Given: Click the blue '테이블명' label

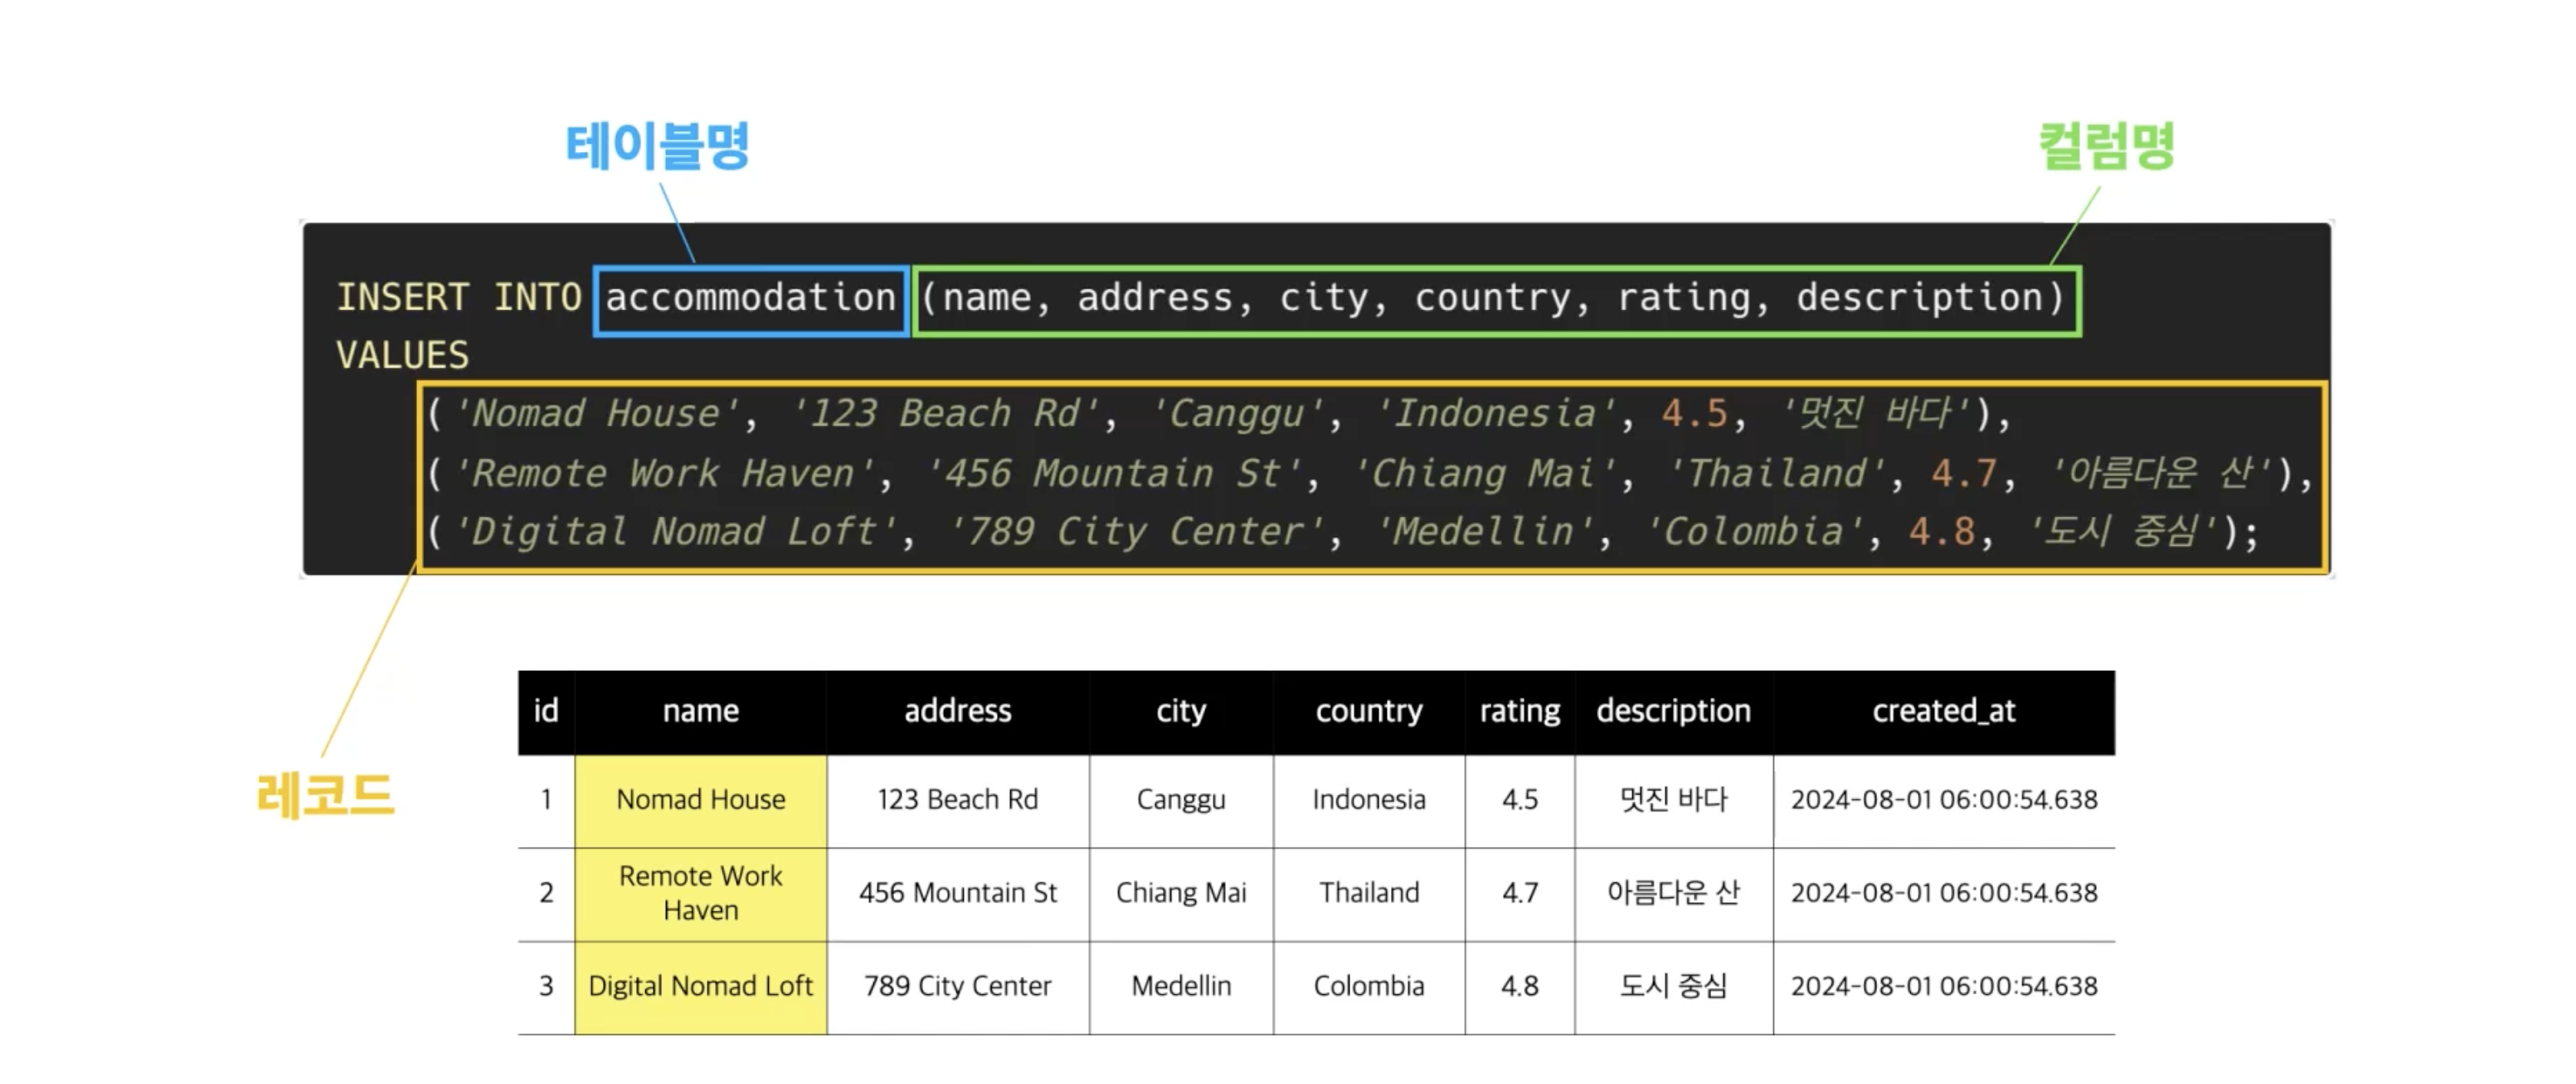Looking at the screenshot, I should click(x=657, y=146).
